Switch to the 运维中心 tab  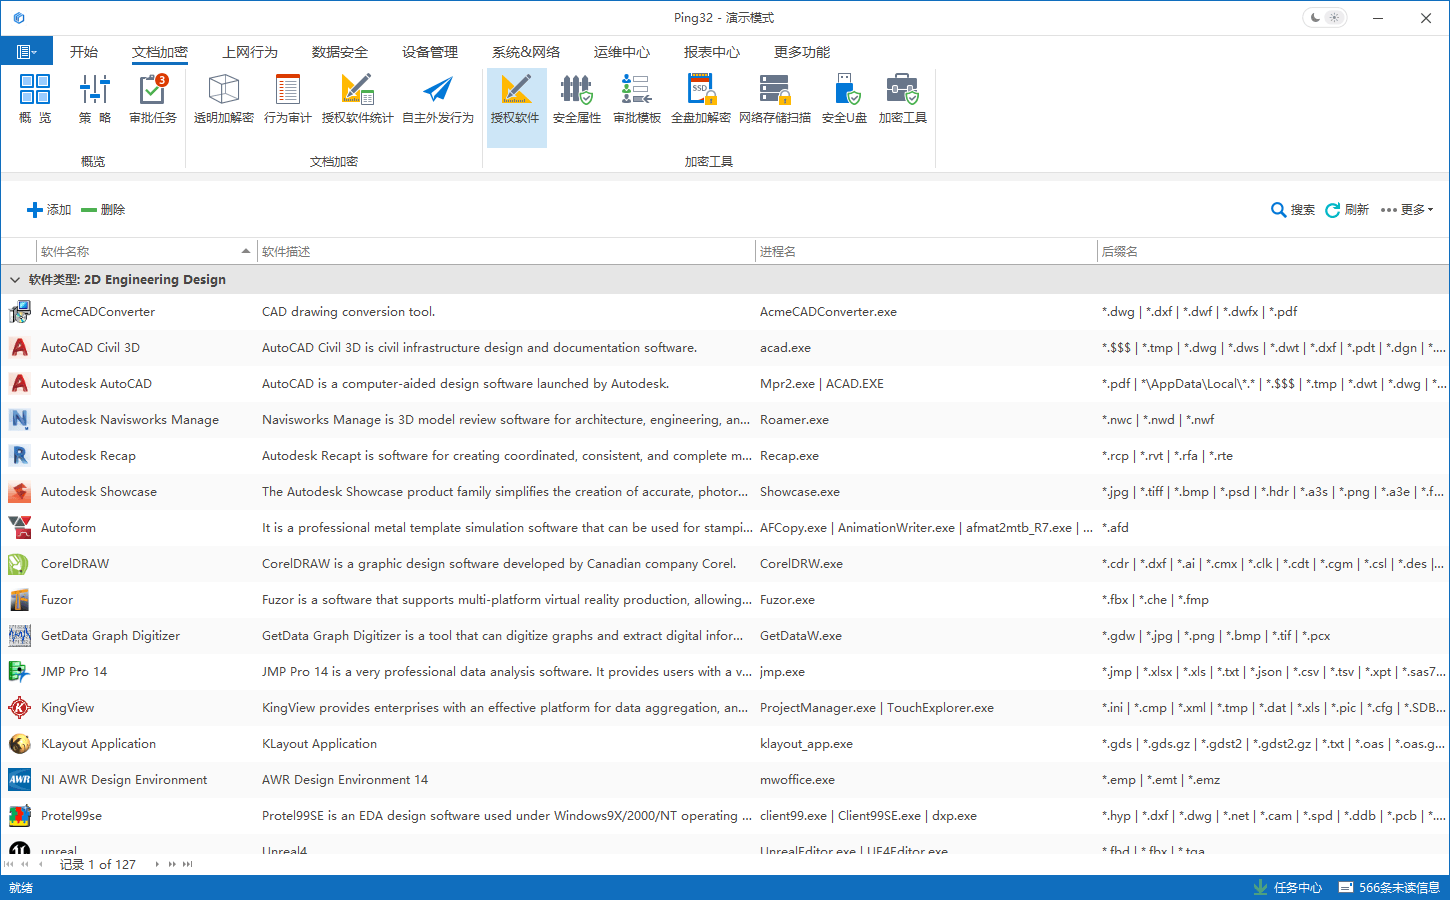[622, 52]
